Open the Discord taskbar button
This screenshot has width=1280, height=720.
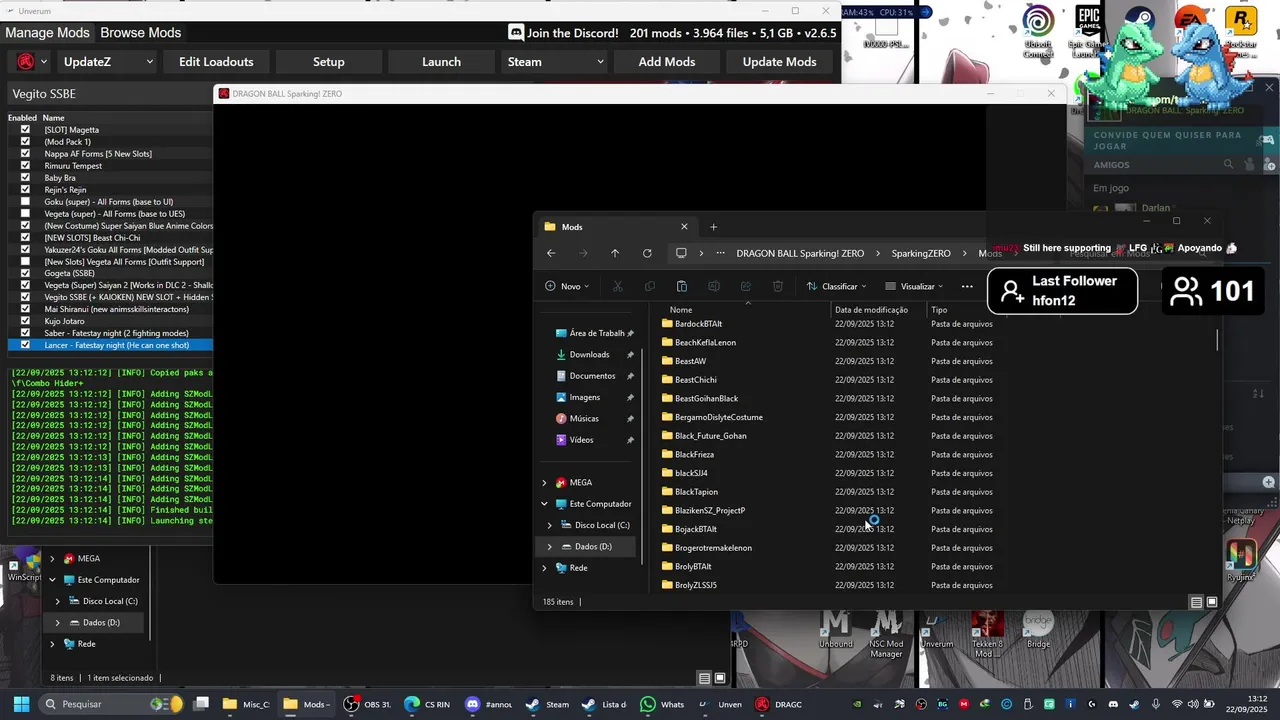tap(489, 704)
